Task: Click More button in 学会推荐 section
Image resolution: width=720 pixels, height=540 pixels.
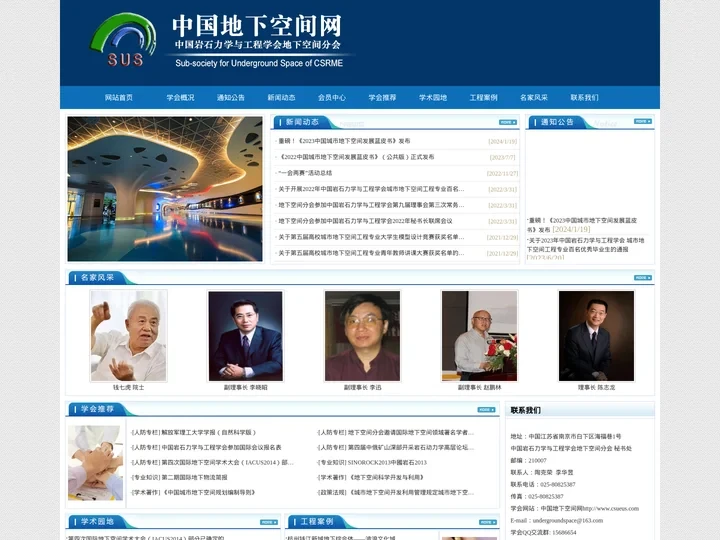Action: click(486, 410)
